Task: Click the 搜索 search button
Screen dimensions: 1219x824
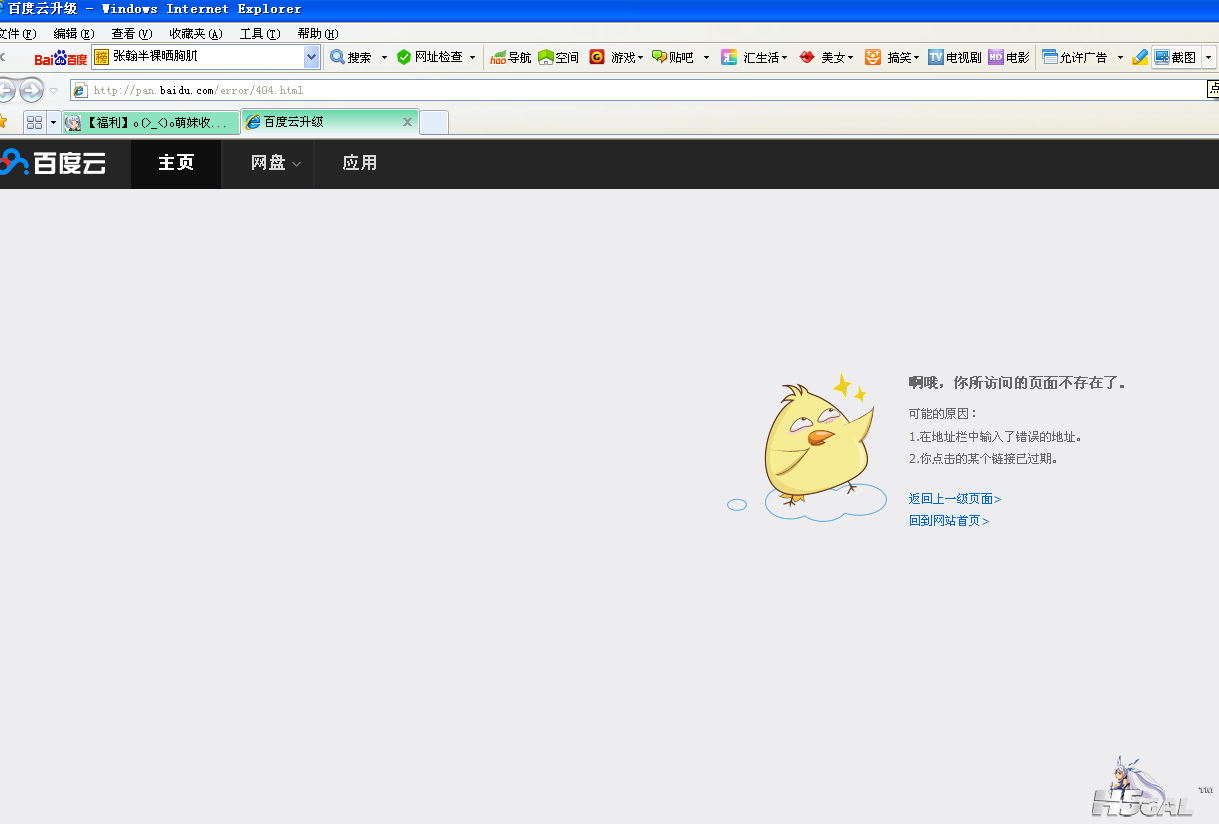Action: point(351,58)
